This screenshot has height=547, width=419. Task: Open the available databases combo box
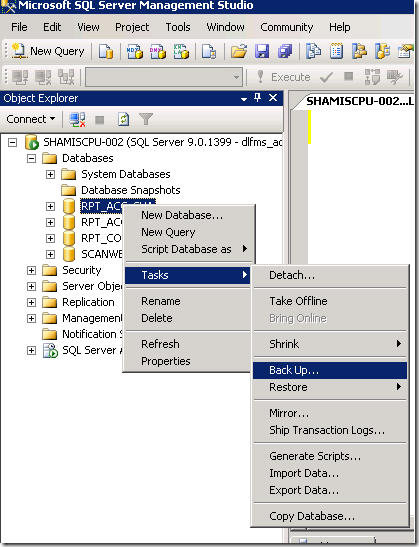click(x=164, y=77)
